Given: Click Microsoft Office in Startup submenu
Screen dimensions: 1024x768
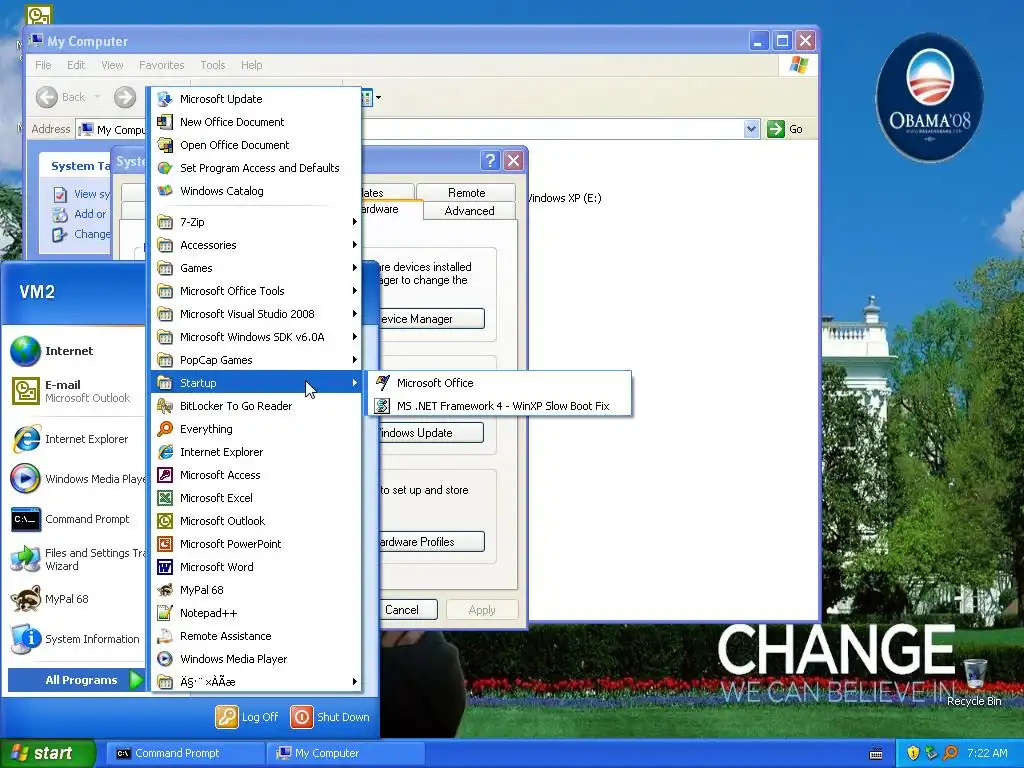Looking at the screenshot, I should (500, 383).
